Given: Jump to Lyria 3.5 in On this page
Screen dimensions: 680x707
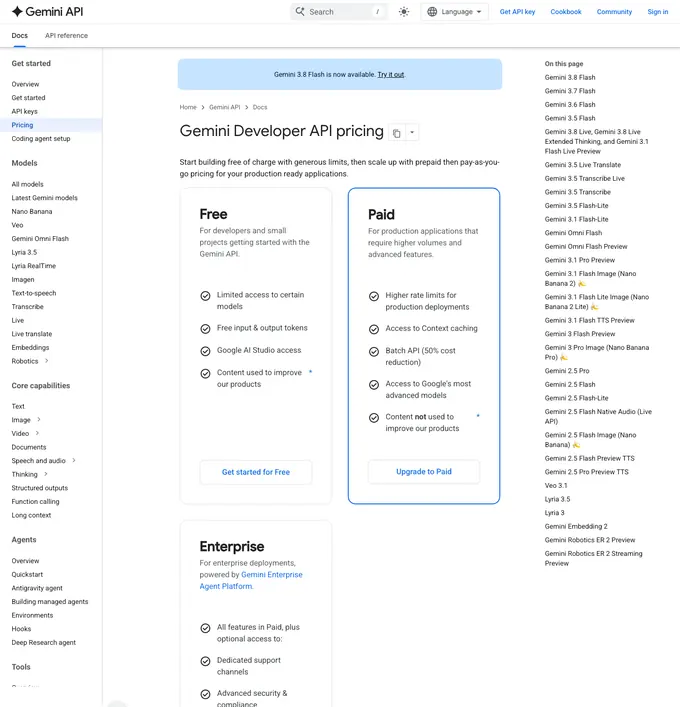Looking at the screenshot, I should 557,499.
